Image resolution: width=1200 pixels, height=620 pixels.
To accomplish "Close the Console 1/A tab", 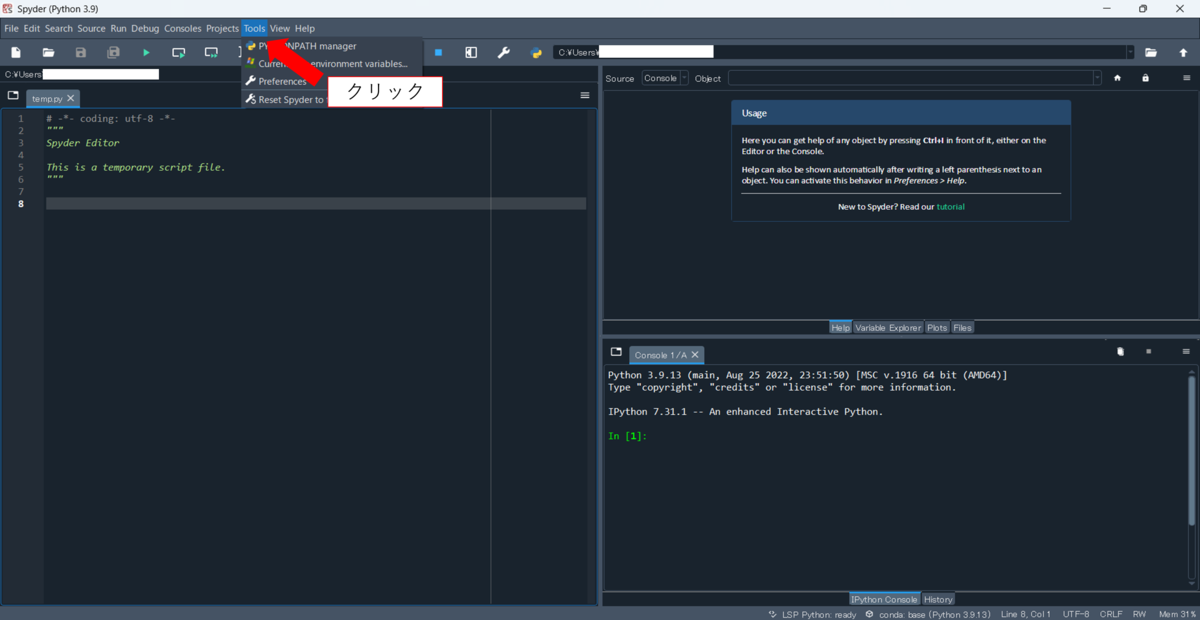I will click(695, 355).
